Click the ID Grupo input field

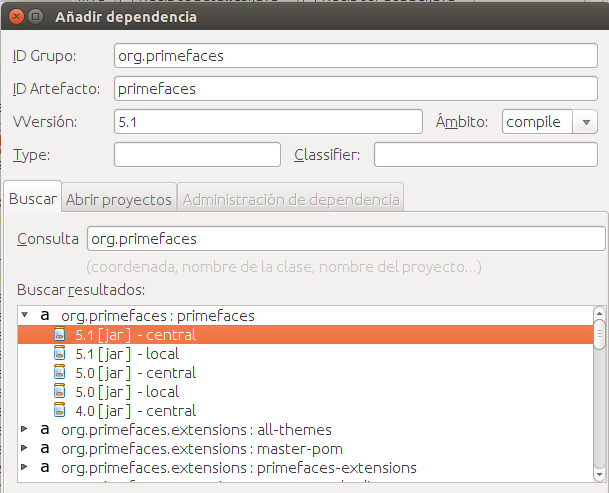356,56
